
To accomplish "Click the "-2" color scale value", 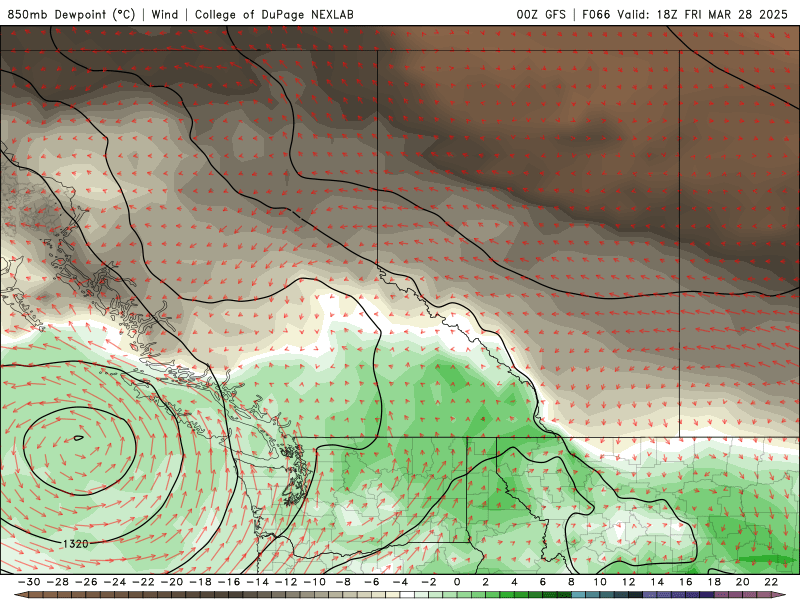I will click(x=429, y=582).
